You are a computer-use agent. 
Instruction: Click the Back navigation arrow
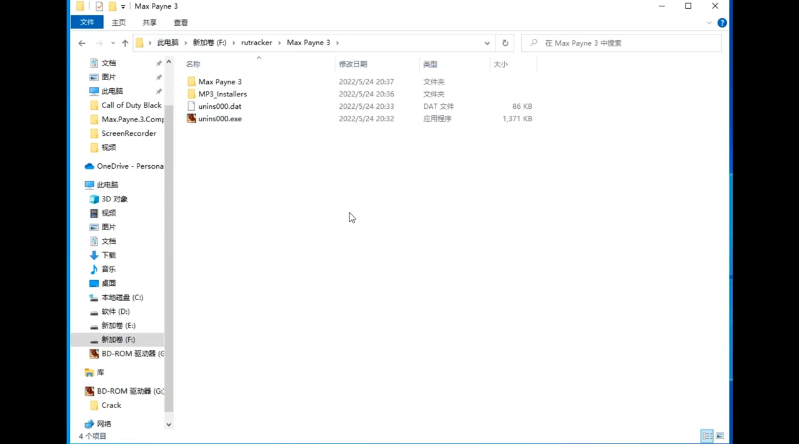point(82,43)
